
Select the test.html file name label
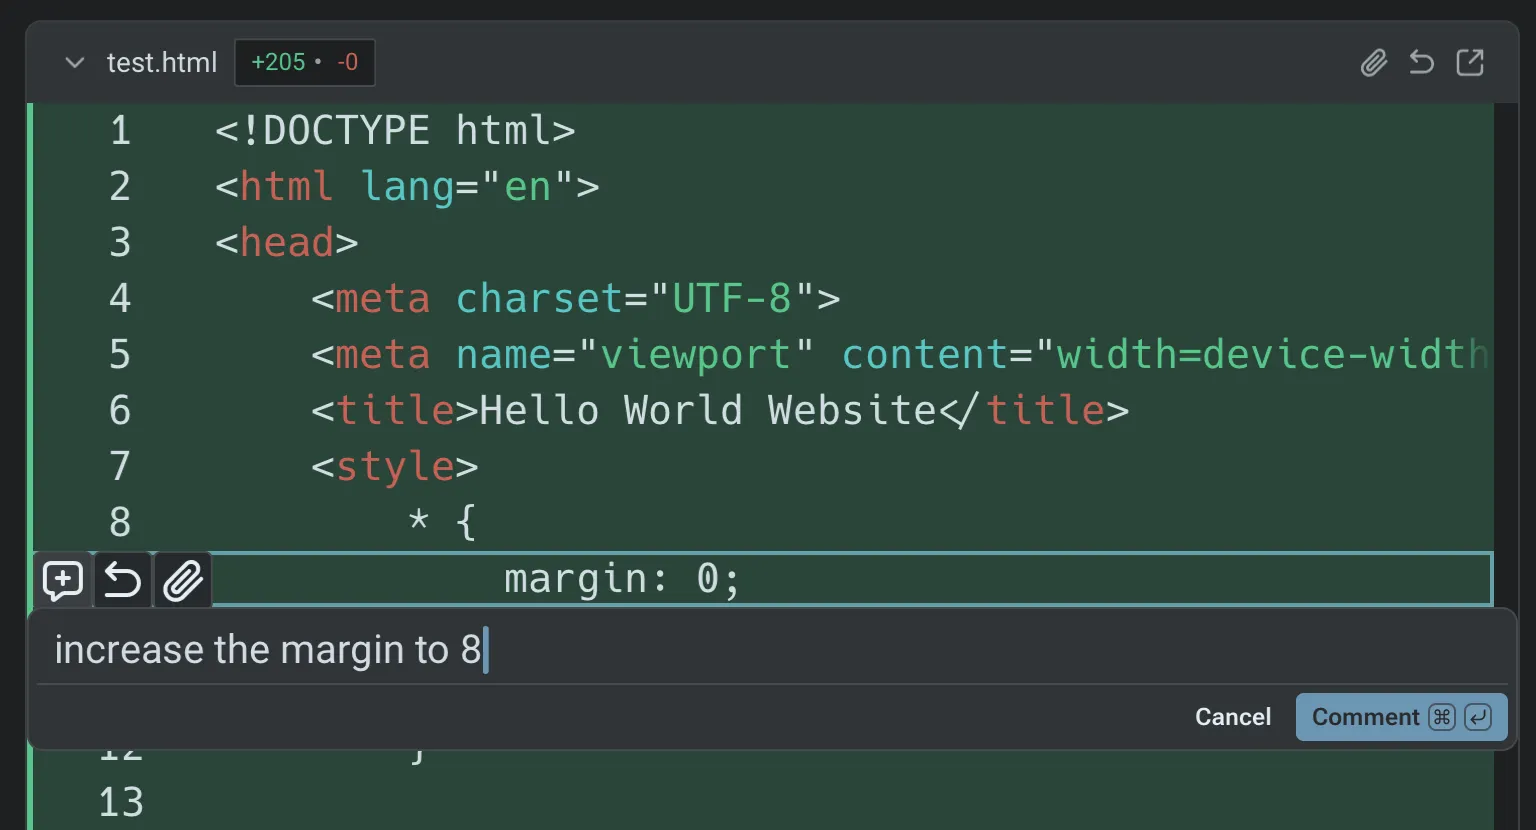pos(162,62)
